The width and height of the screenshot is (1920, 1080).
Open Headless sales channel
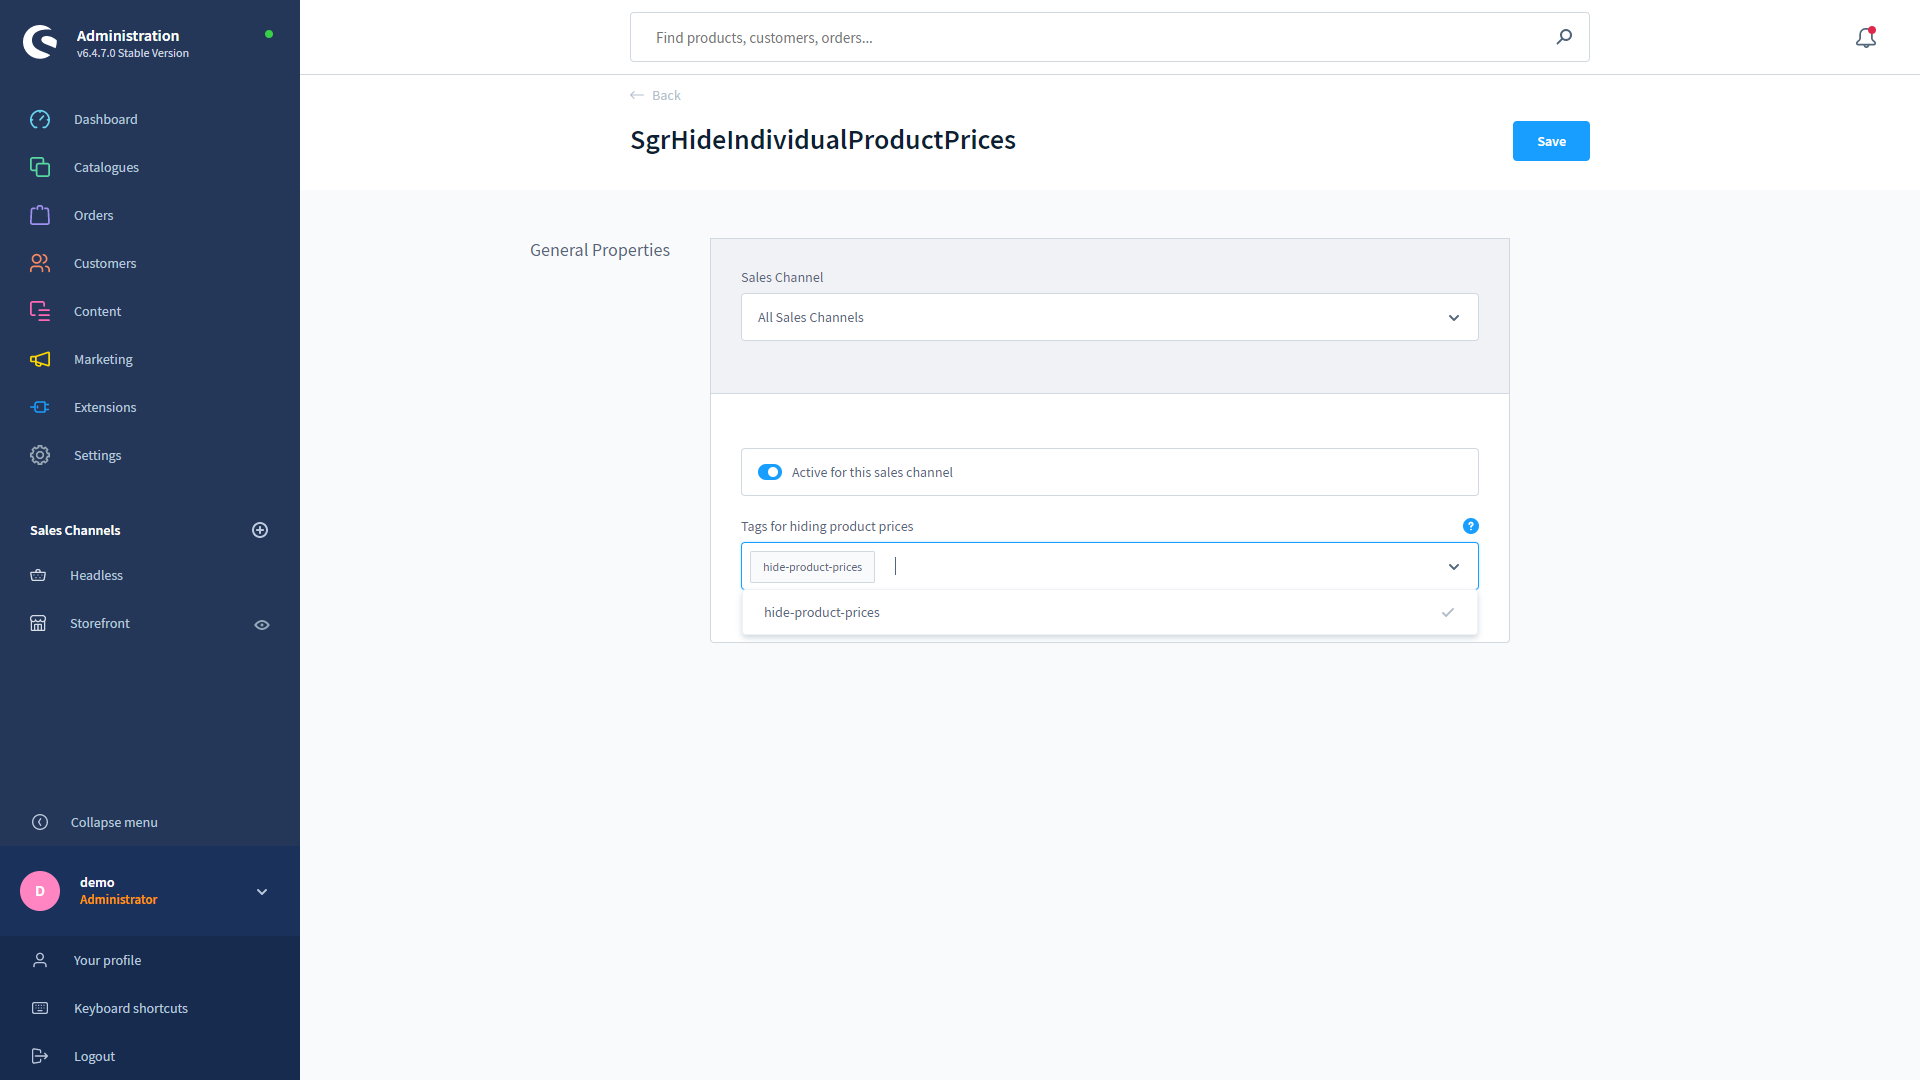point(96,575)
